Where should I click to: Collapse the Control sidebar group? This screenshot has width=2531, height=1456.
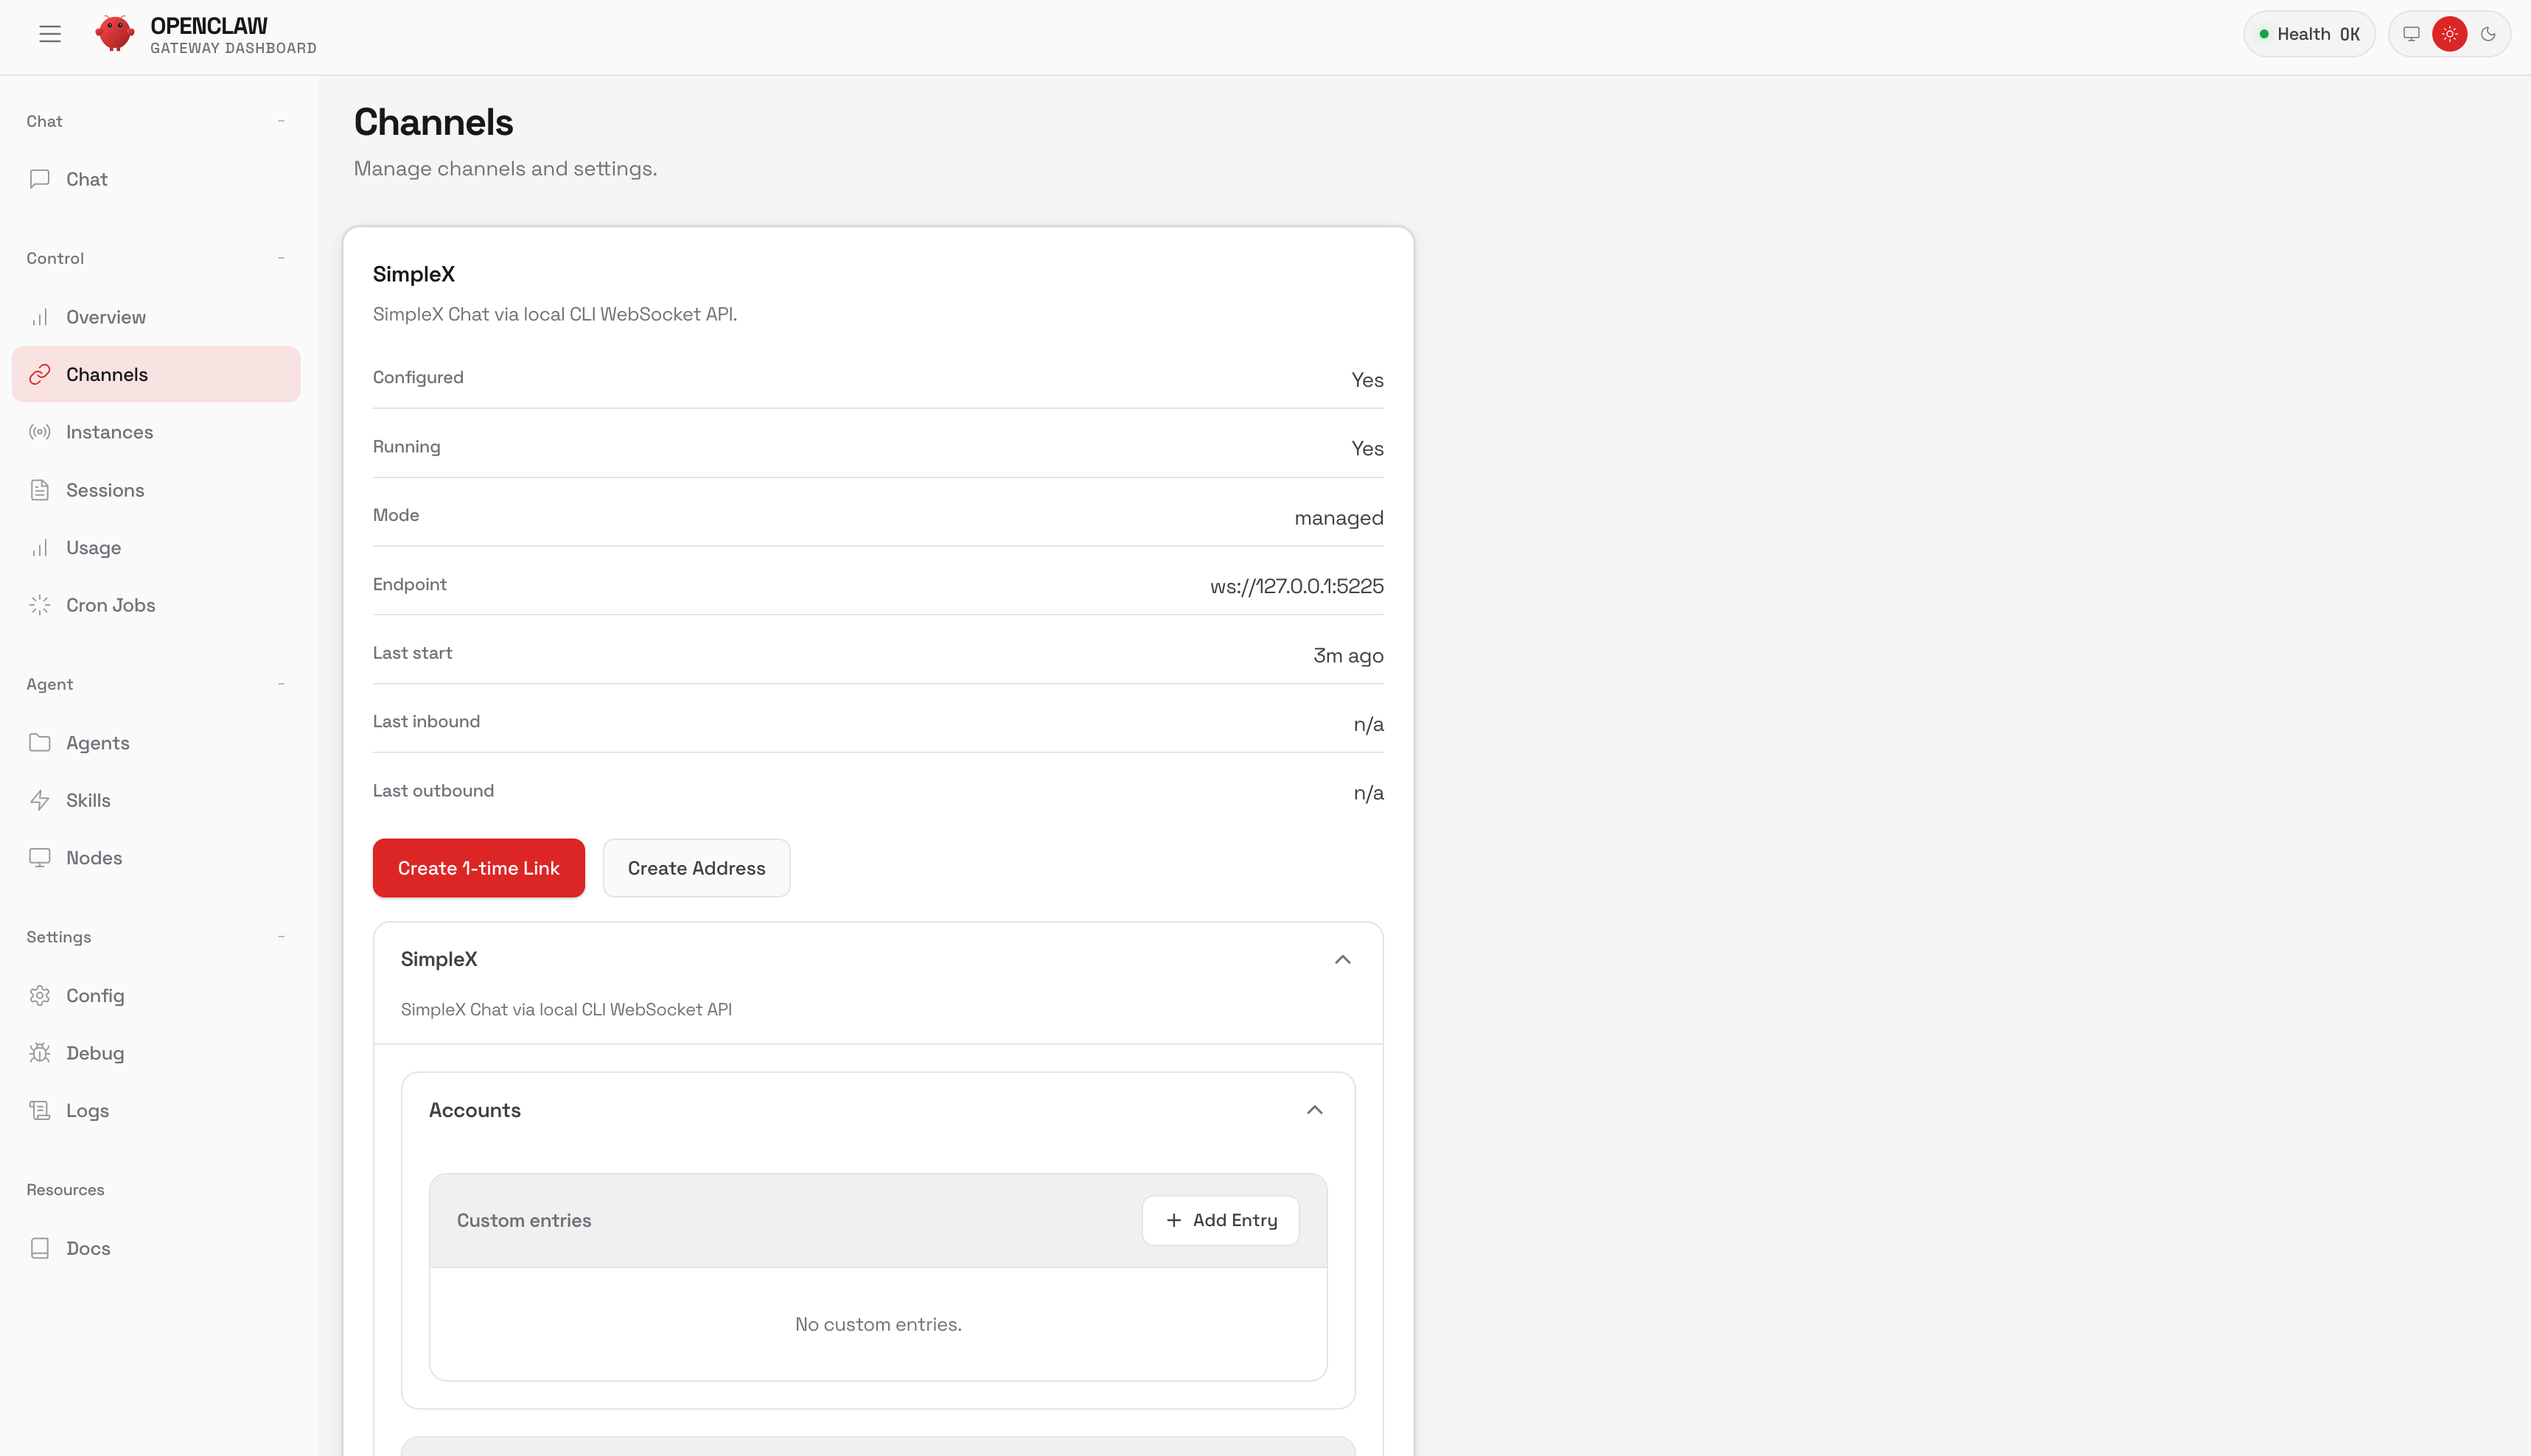tap(281, 257)
